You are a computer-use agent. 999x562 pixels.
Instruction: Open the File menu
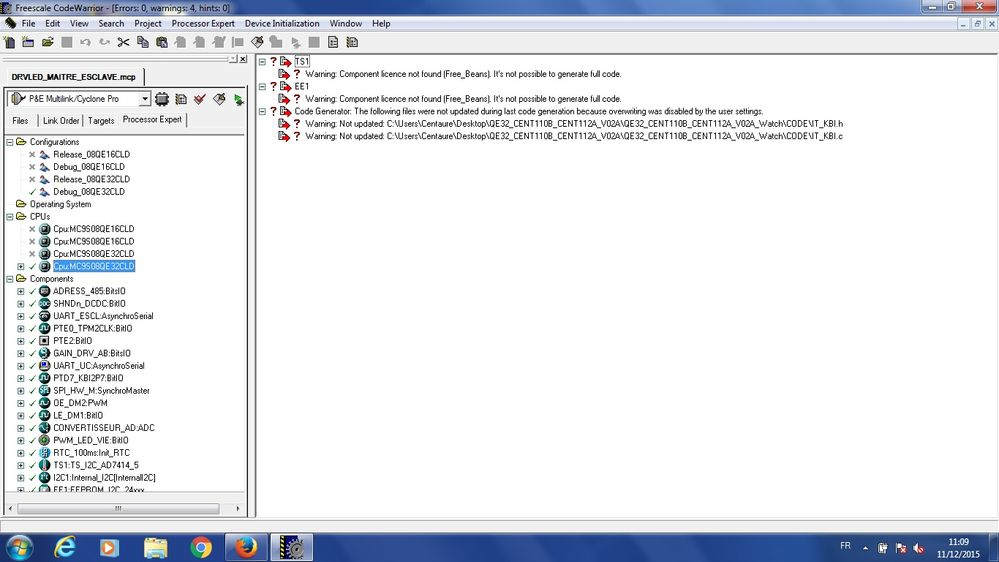tap(29, 24)
